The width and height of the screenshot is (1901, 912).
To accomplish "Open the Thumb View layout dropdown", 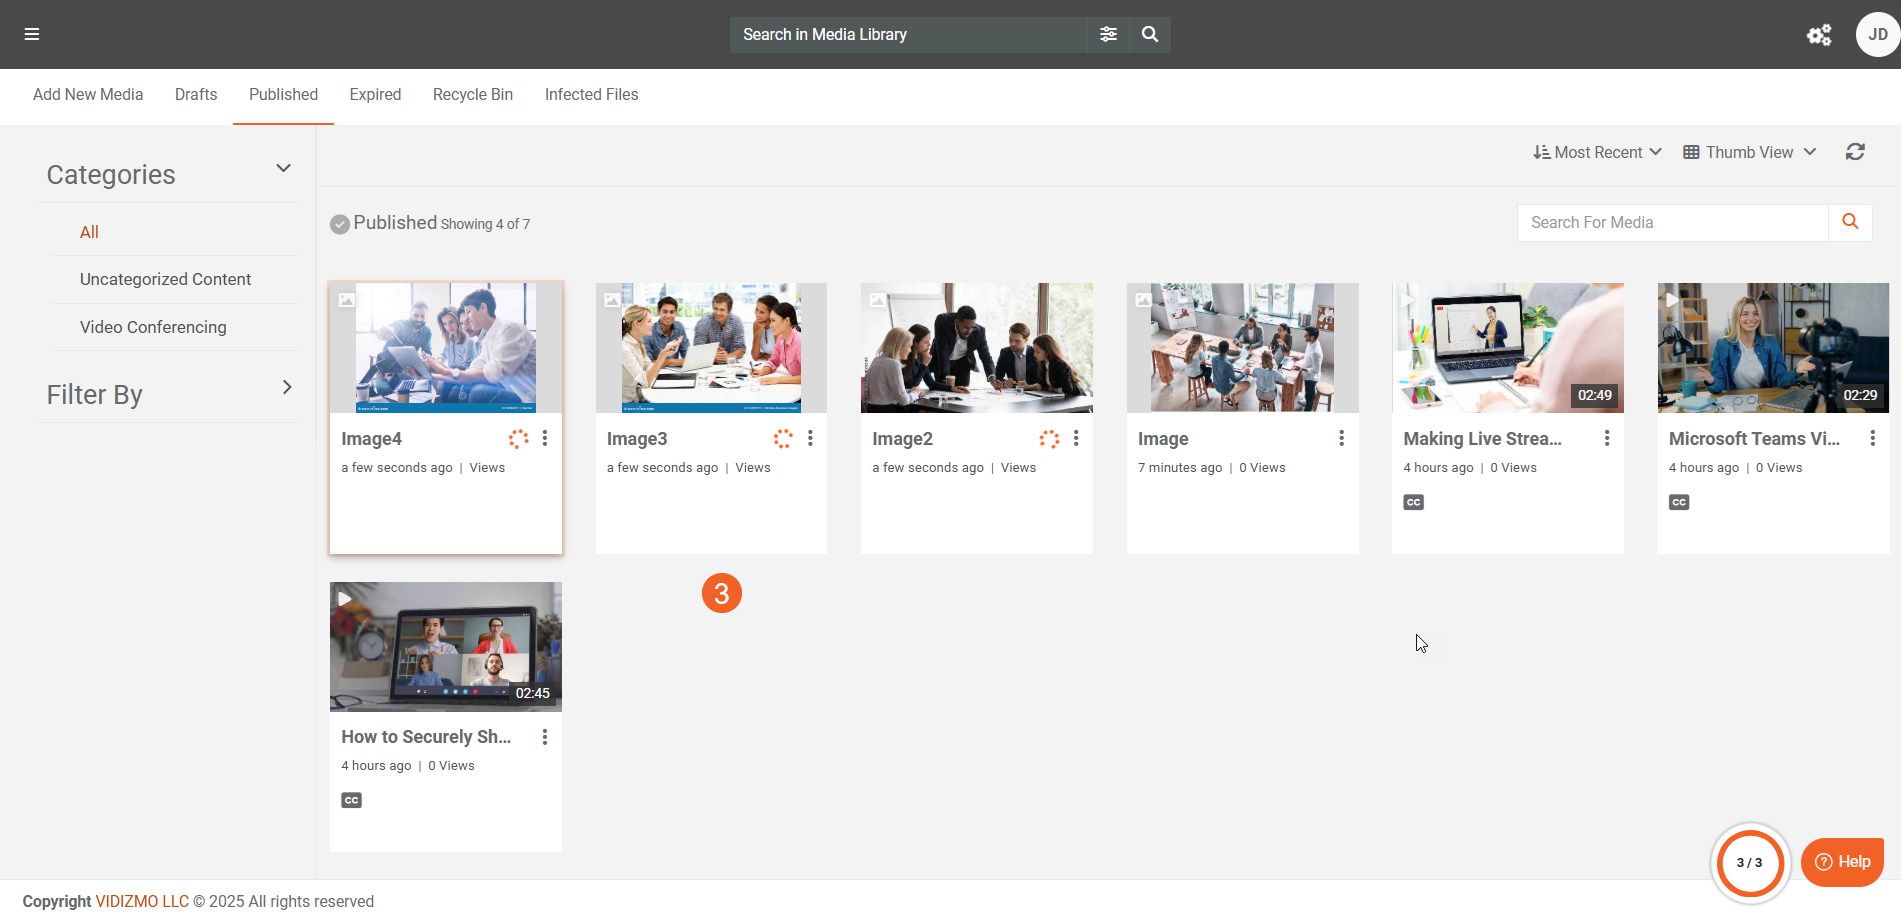I will pyautogui.click(x=1749, y=152).
